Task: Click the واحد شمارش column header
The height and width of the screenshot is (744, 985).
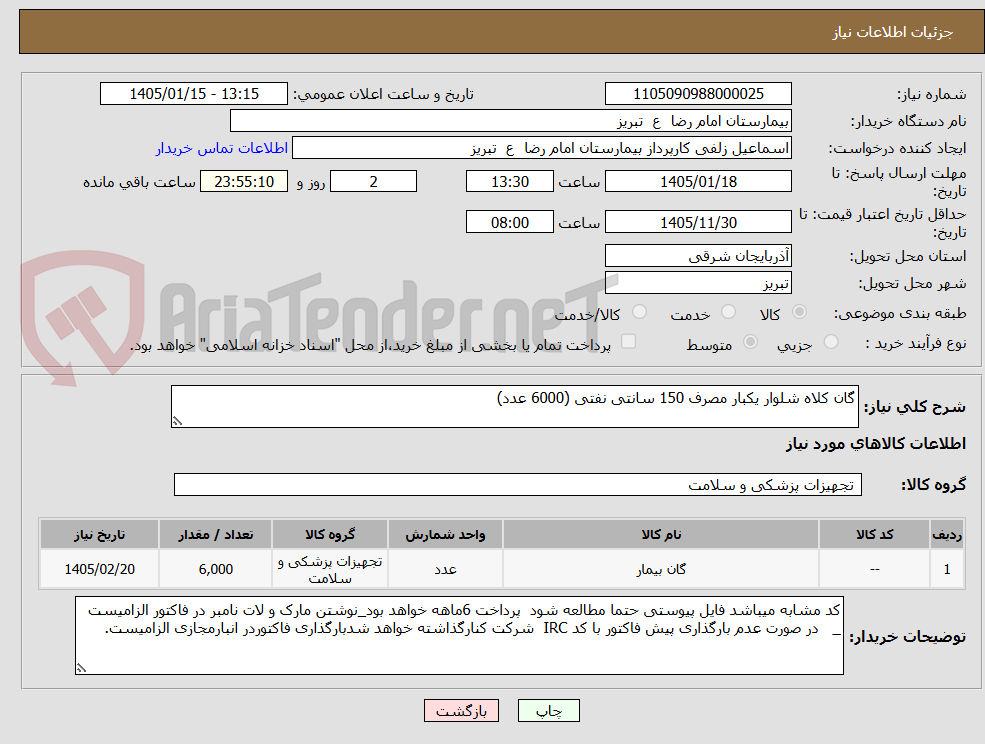Action: 445,535
